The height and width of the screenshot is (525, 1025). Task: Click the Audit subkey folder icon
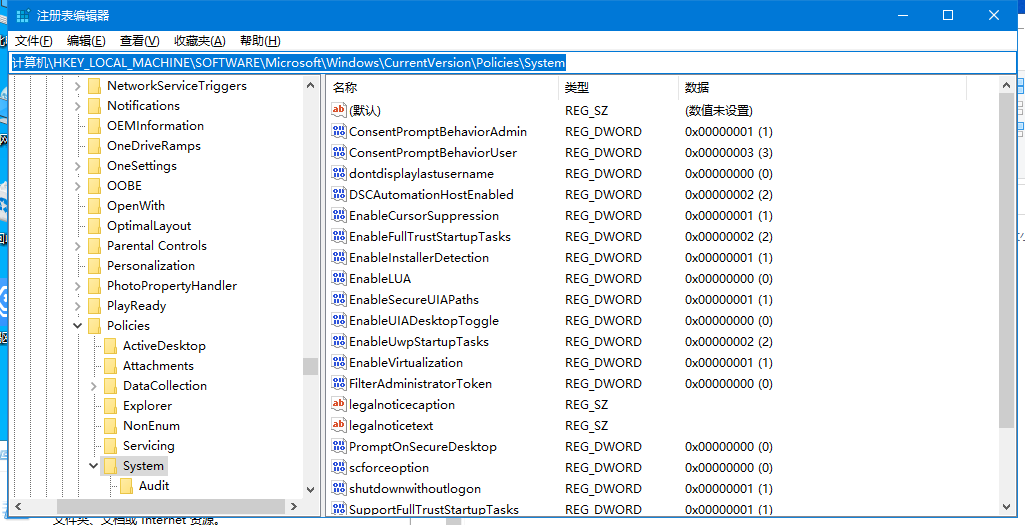click(126, 486)
